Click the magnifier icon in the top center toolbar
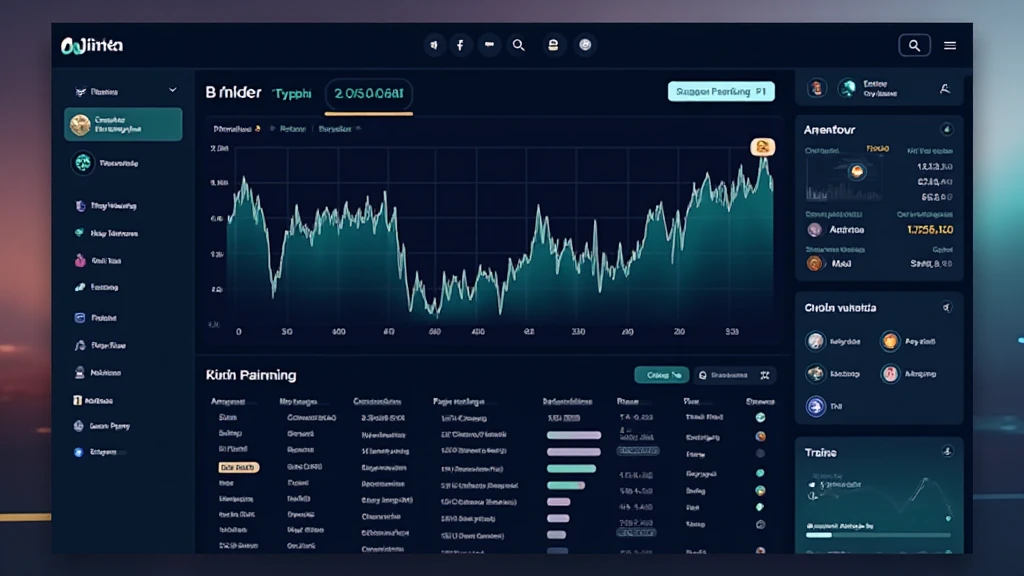The height and width of the screenshot is (576, 1024). click(518, 45)
